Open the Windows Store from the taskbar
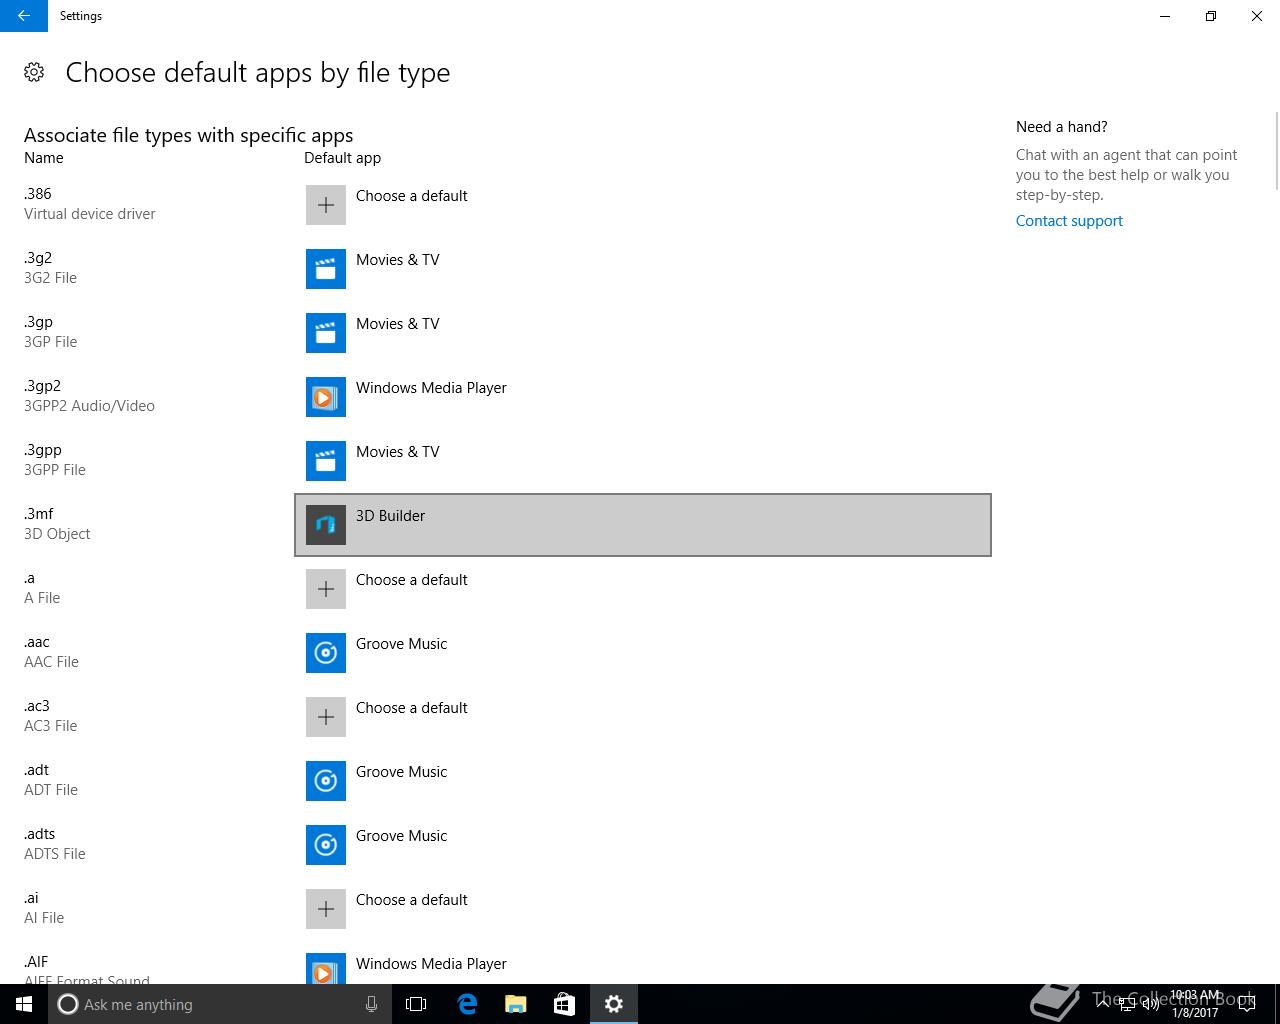Image resolution: width=1280 pixels, height=1024 pixels. (x=564, y=1004)
